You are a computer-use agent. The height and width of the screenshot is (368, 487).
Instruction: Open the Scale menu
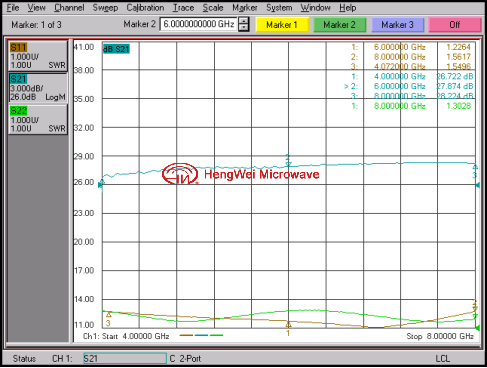[x=213, y=7]
